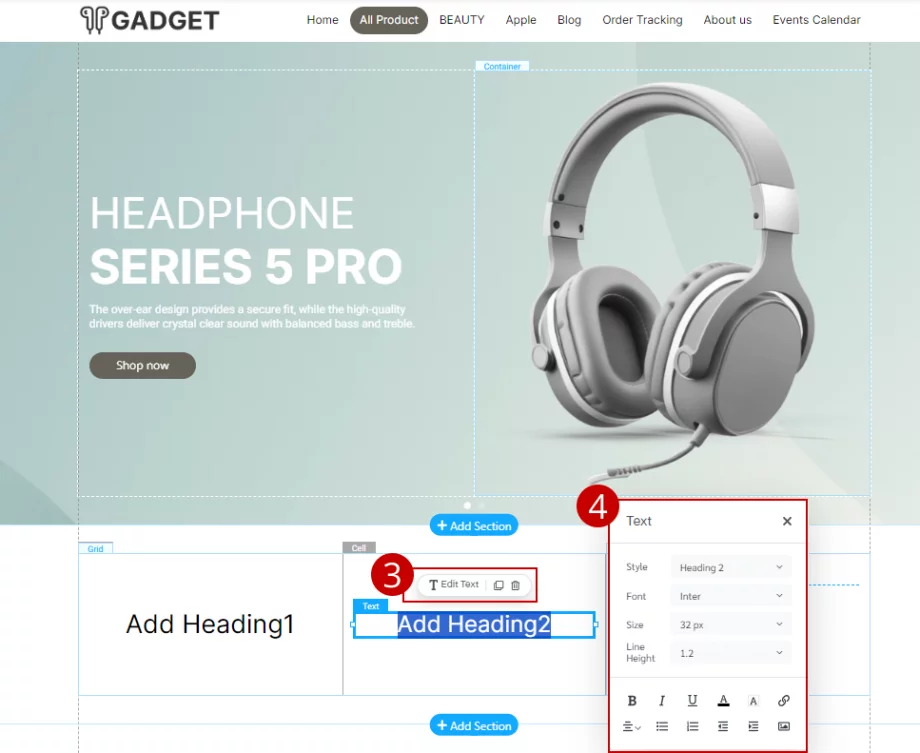Delete the text element with trash icon

(x=515, y=585)
